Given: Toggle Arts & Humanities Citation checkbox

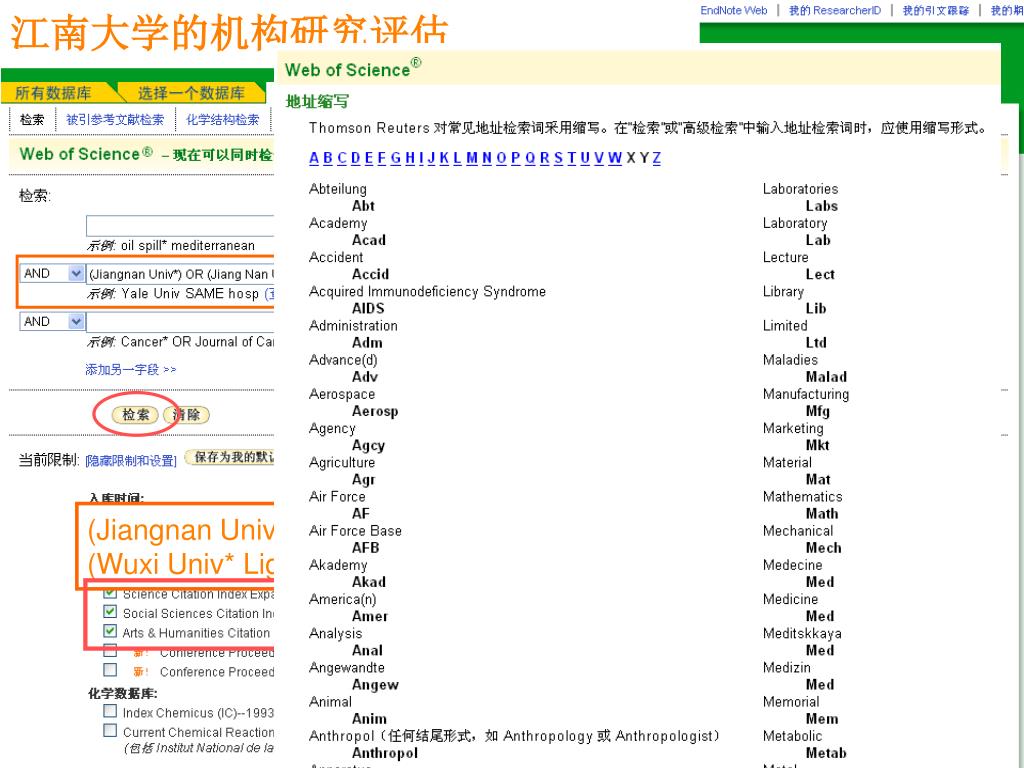Looking at the screenshot, I should (x=110, y=632).
